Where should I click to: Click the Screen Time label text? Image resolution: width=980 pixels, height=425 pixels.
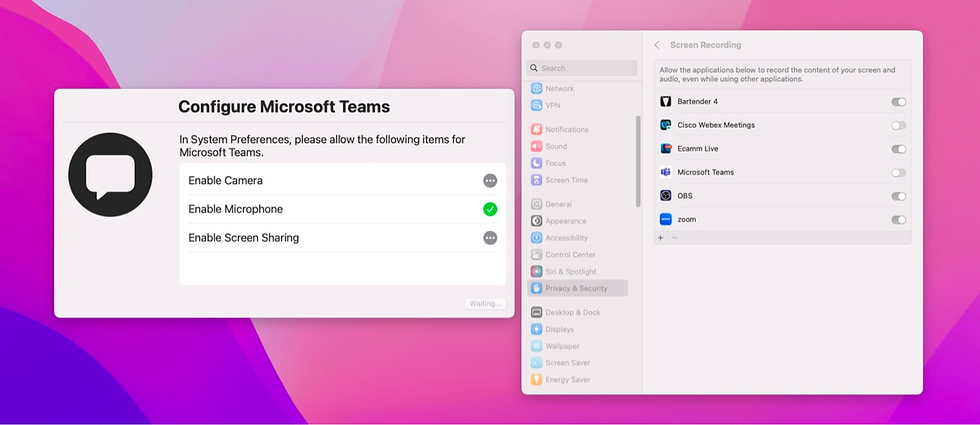click(x=567, y=180)
